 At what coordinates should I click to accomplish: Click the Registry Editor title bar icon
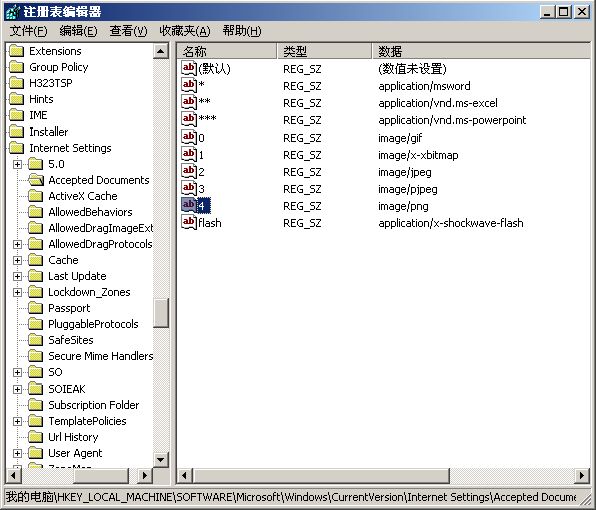pyautogui.click(x=13, y=12)
